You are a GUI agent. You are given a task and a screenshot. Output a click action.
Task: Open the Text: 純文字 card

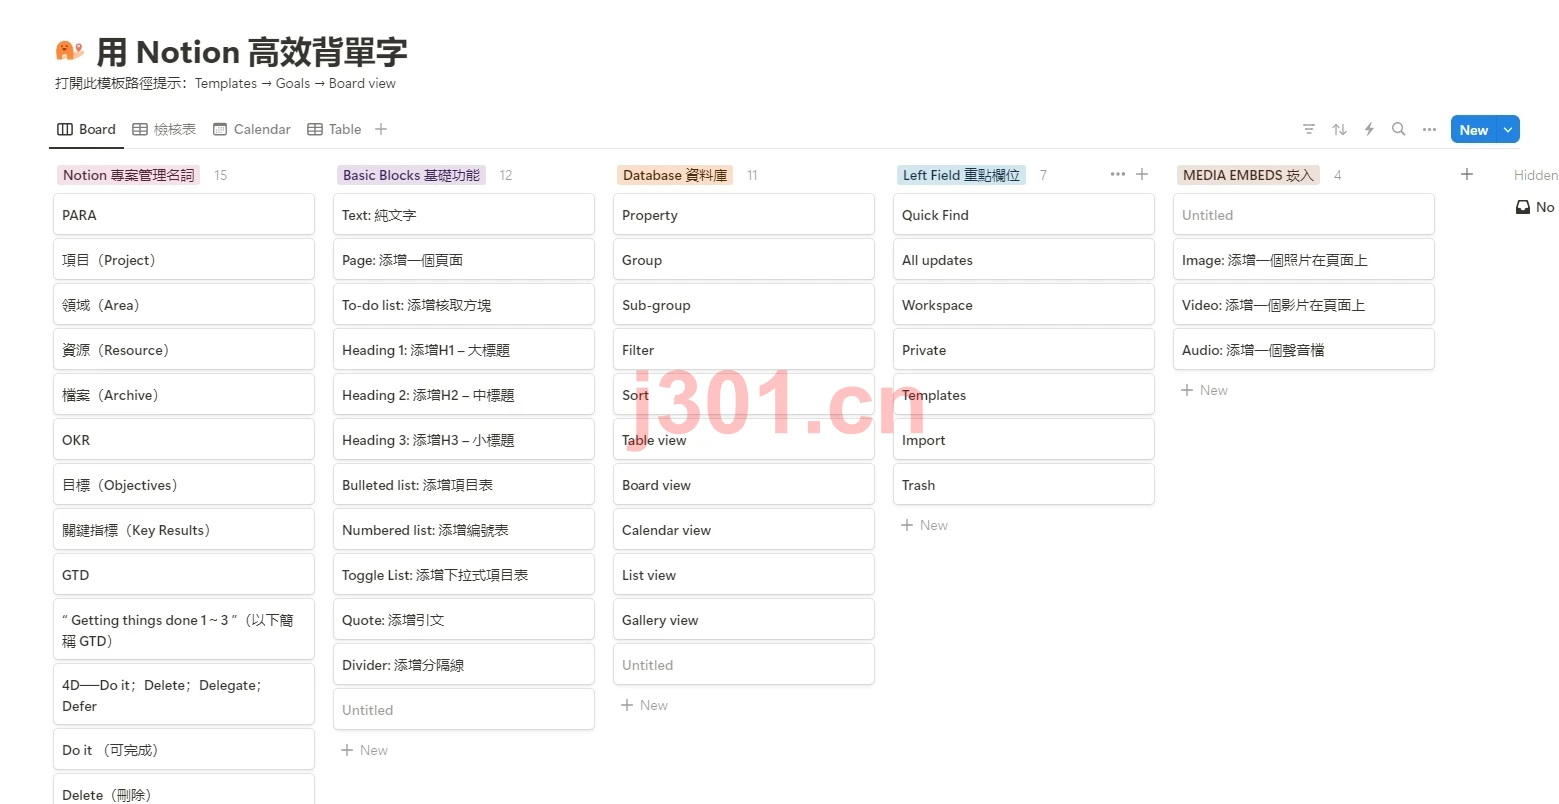tap(464, 215)
